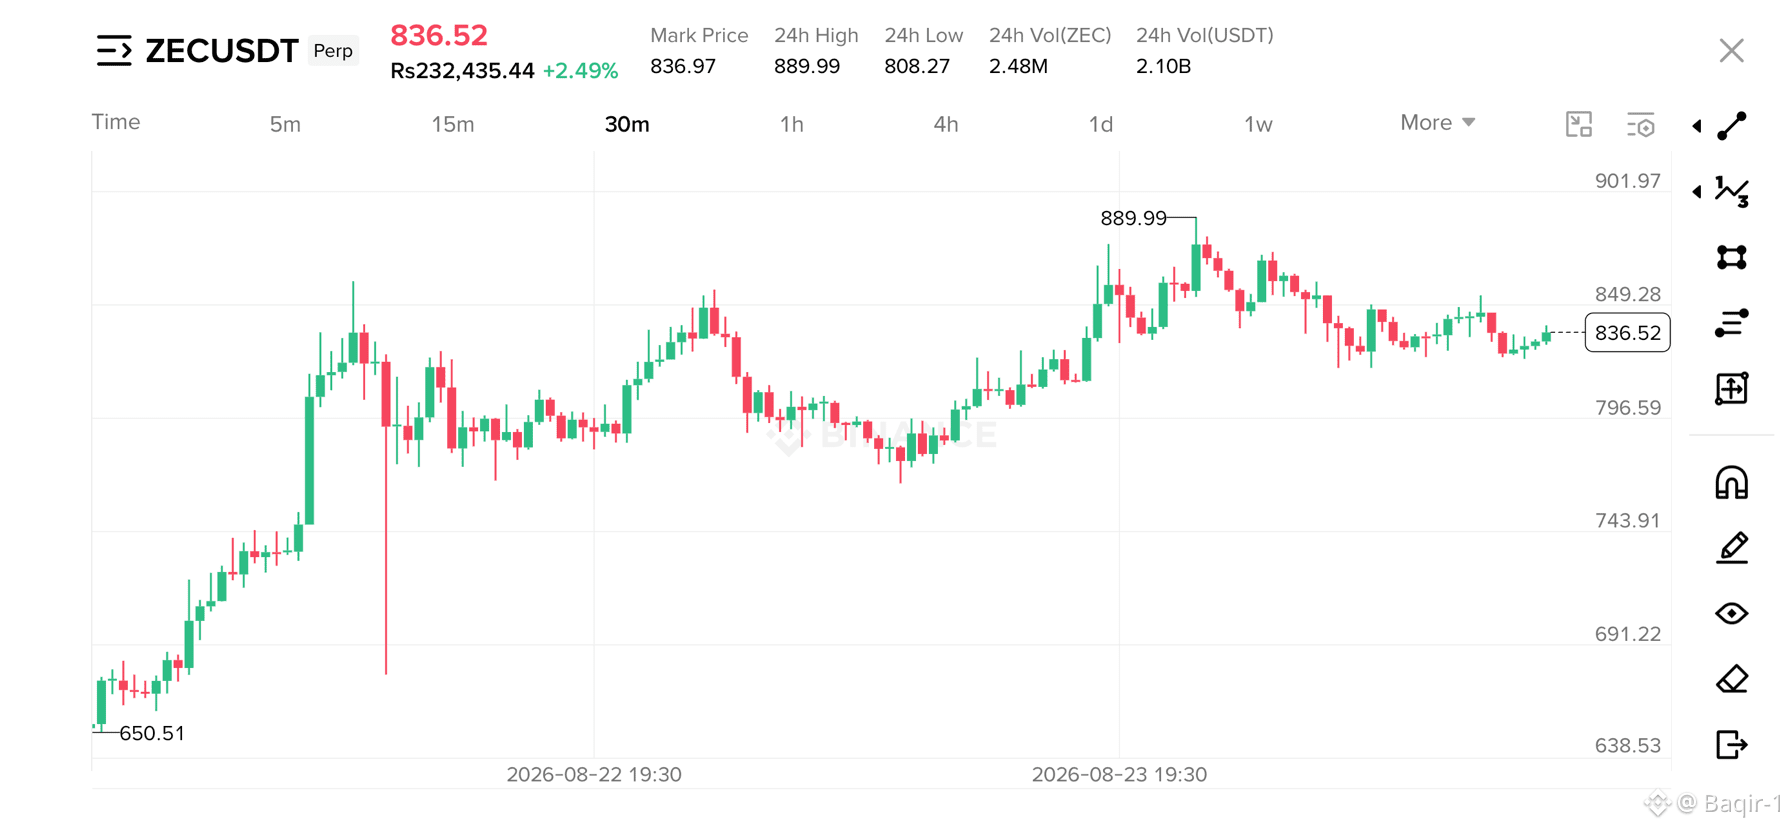Click the Rs232,435.44 converted price

(x=462, y=71)
